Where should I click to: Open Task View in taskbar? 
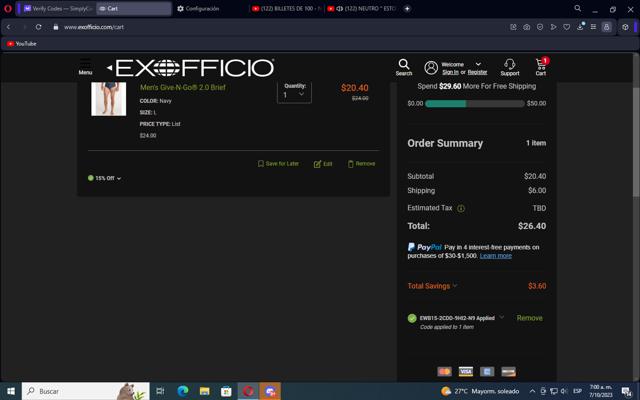tap(160, 391)
